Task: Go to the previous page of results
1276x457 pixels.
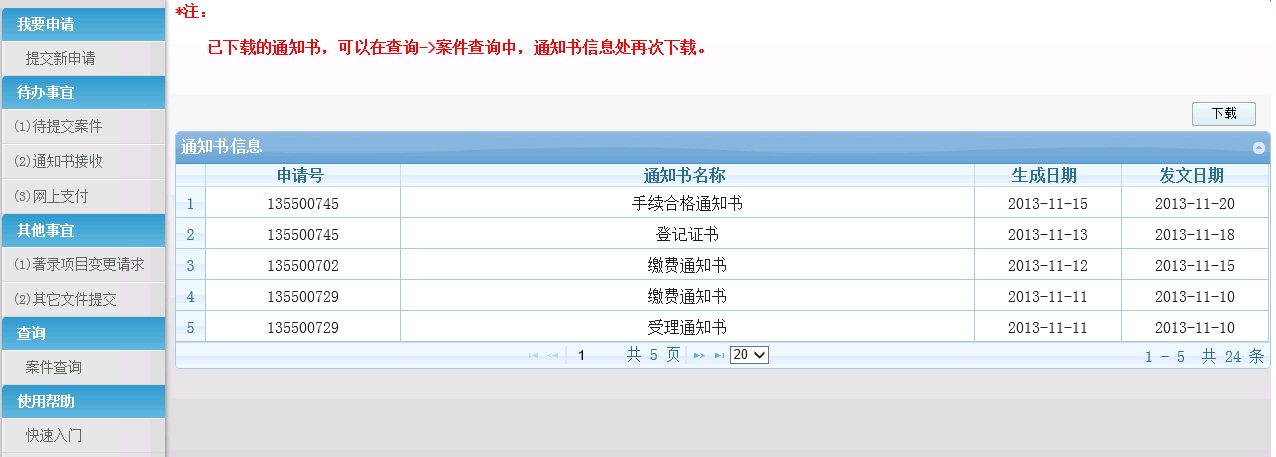Action: pos(552,355)
